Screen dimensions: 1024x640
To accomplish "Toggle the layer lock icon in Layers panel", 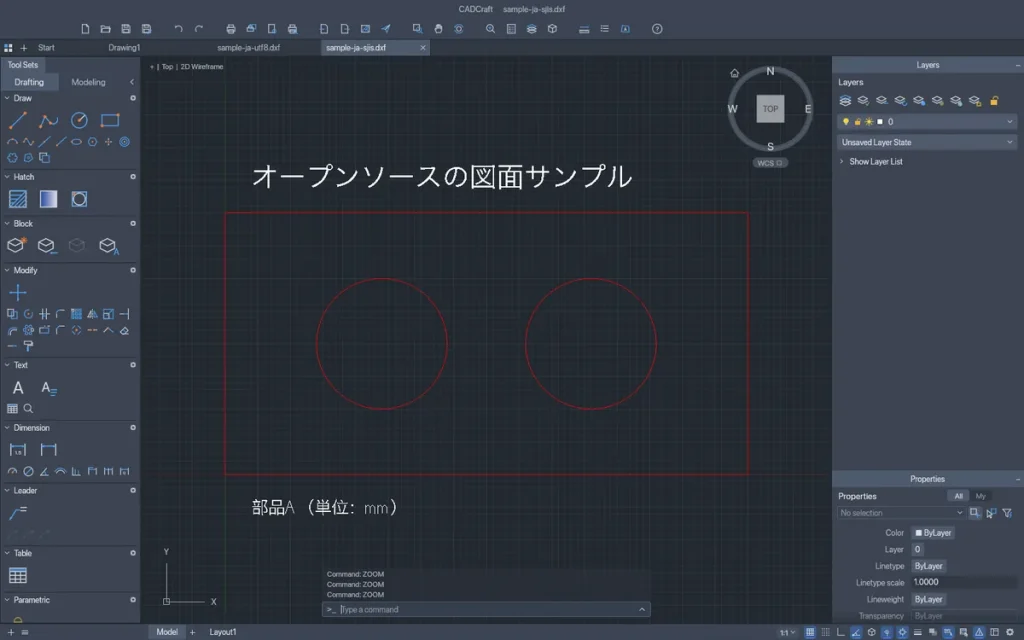I will pos(994,101).
